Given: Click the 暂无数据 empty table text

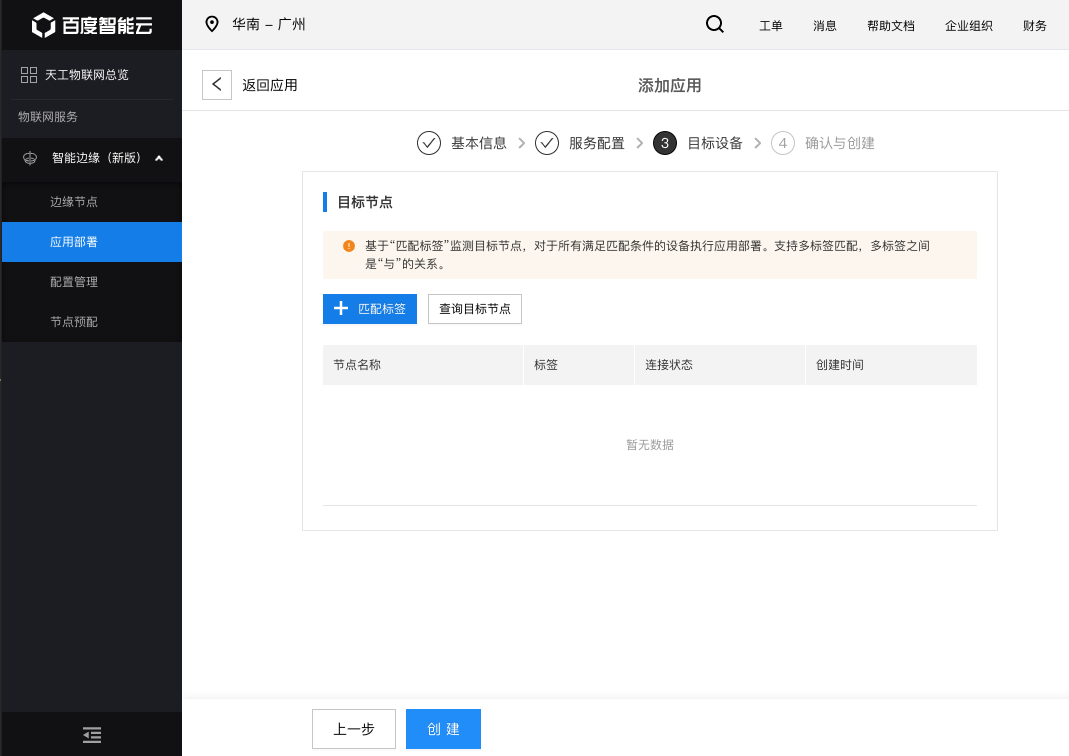Looking at the screenshot, I should [x=650, y=445].
